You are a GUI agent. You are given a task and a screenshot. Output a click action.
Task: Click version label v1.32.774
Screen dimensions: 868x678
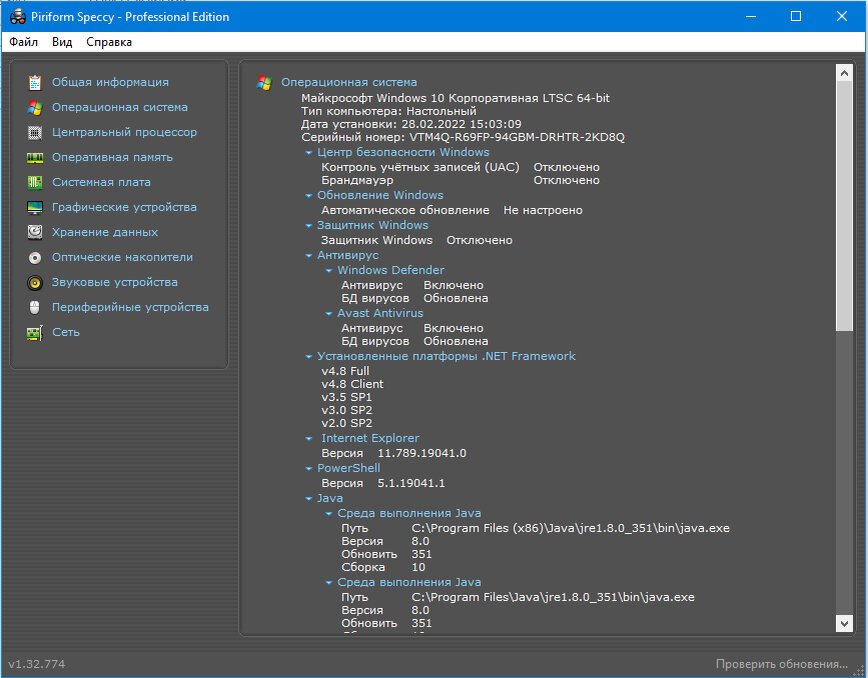[37, 664]
